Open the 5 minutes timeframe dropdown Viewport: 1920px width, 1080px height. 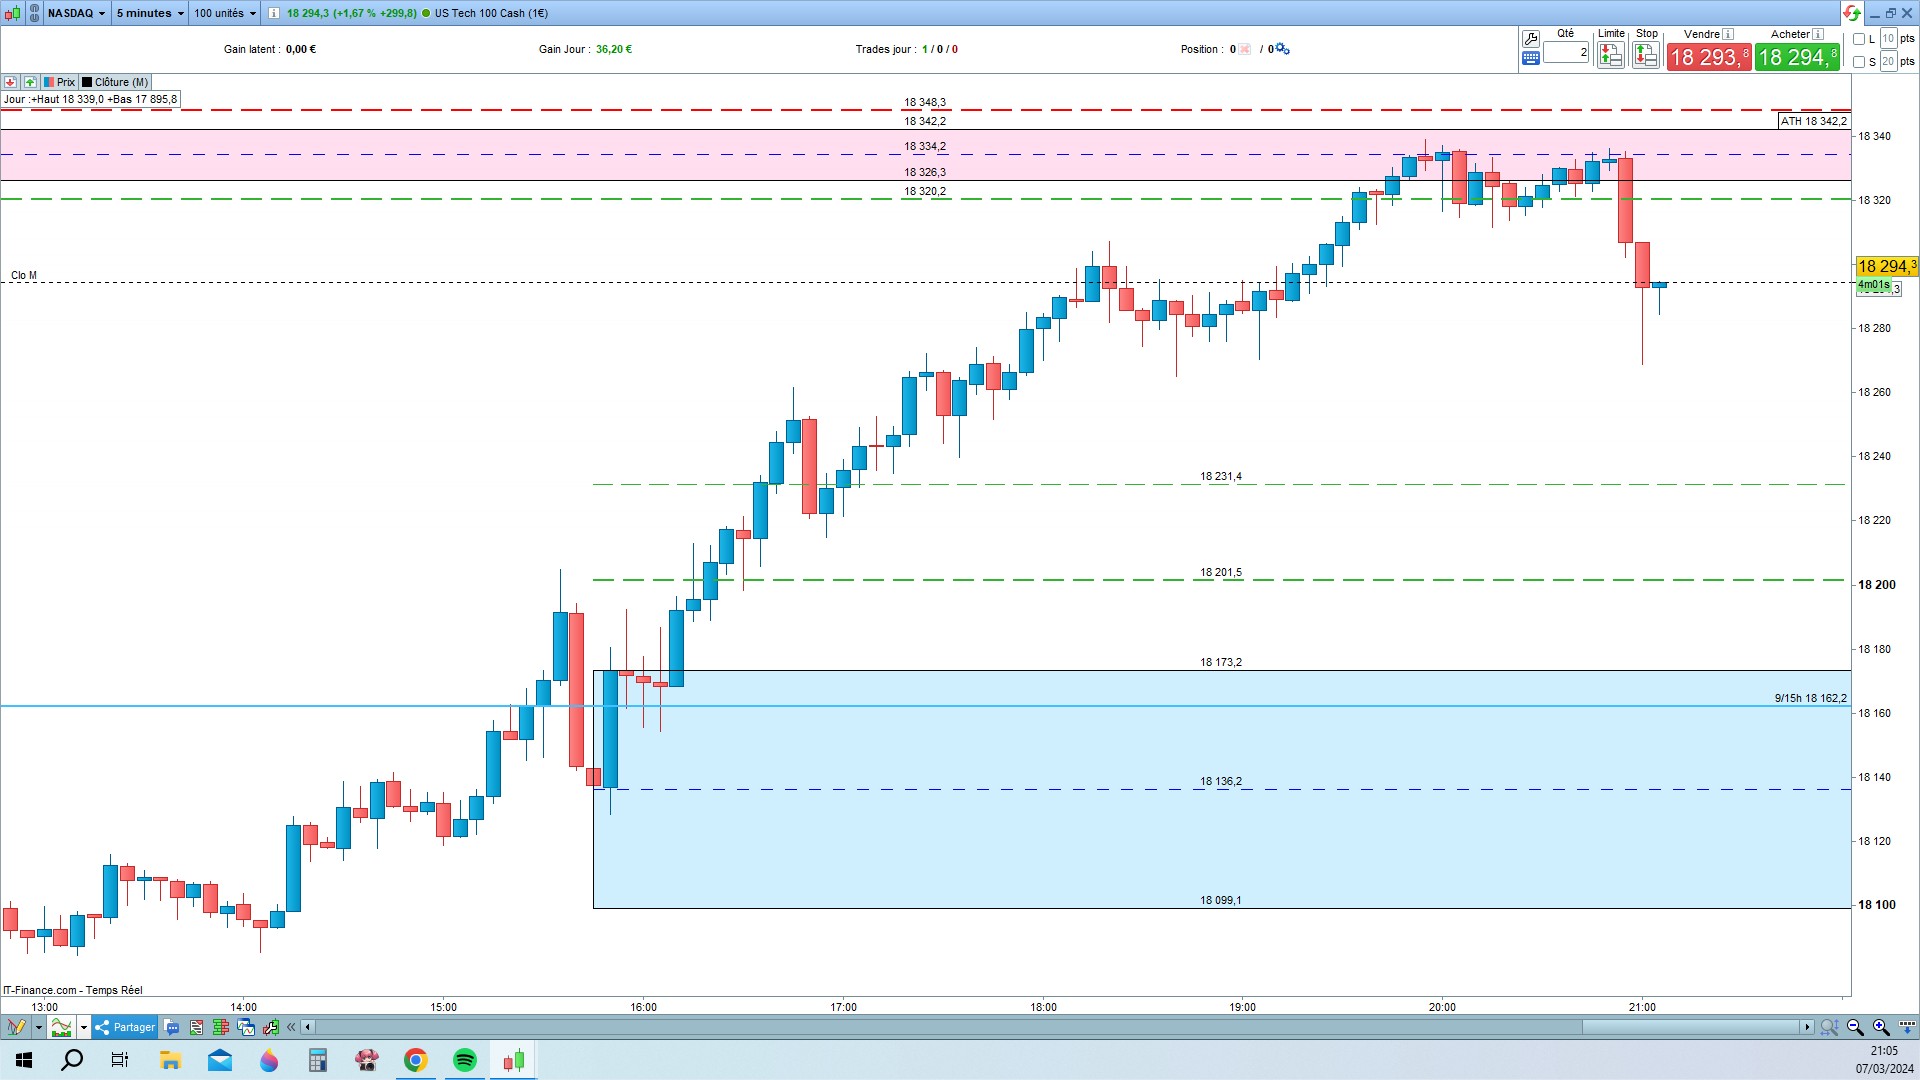pyautogui.click(x=150, y=13)
